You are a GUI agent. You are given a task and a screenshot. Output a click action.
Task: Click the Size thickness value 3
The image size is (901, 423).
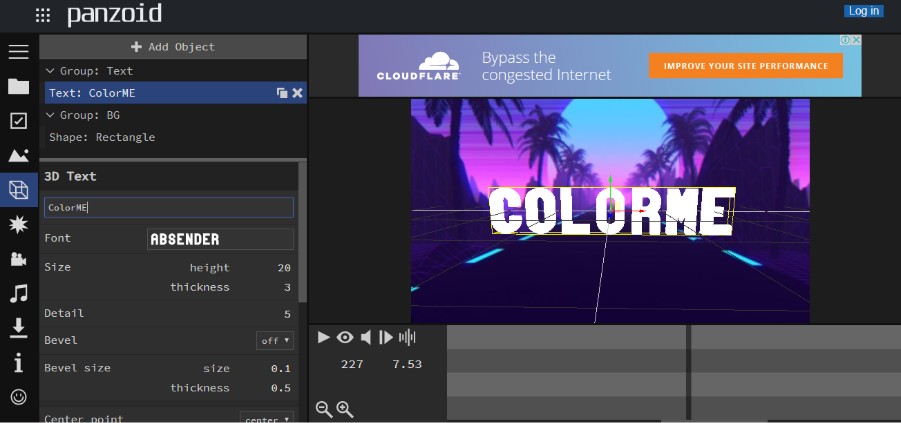coord(287,287)
